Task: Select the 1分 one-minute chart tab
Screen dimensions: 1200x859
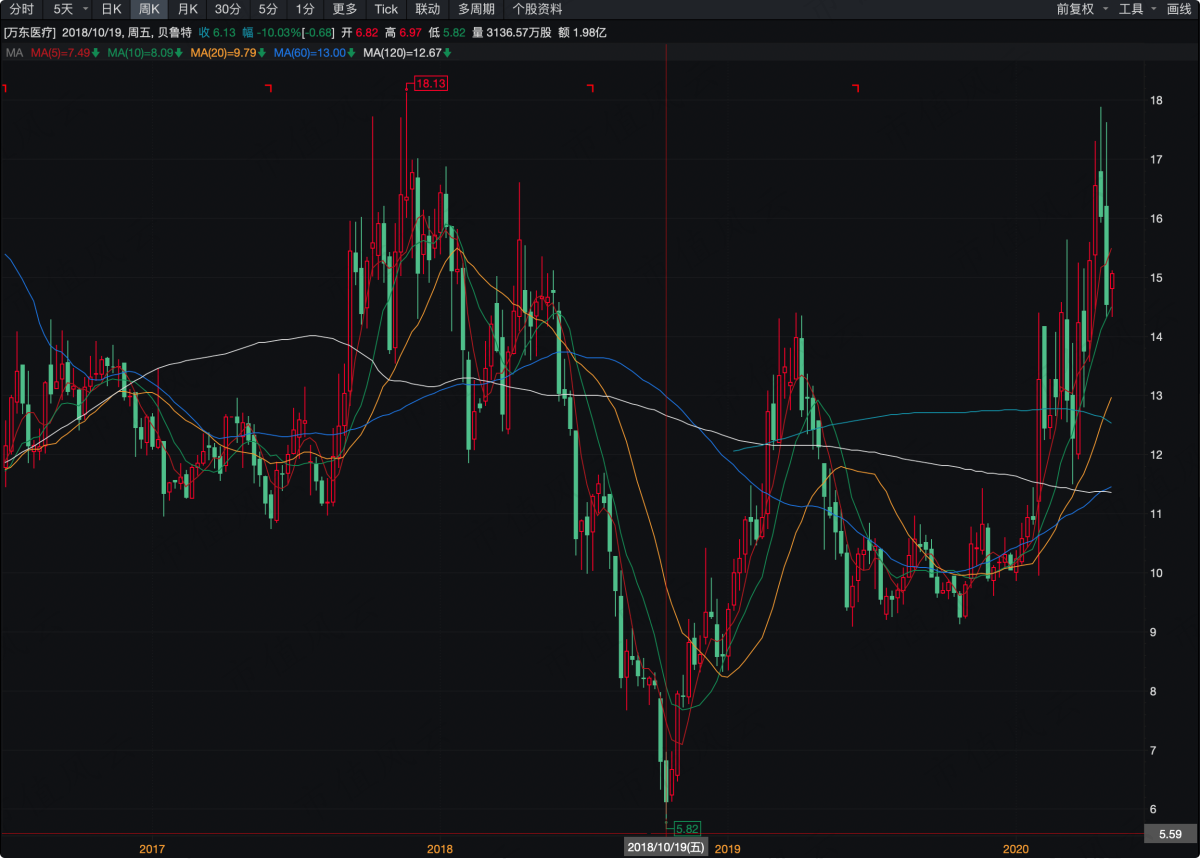Action: point(305,9)
